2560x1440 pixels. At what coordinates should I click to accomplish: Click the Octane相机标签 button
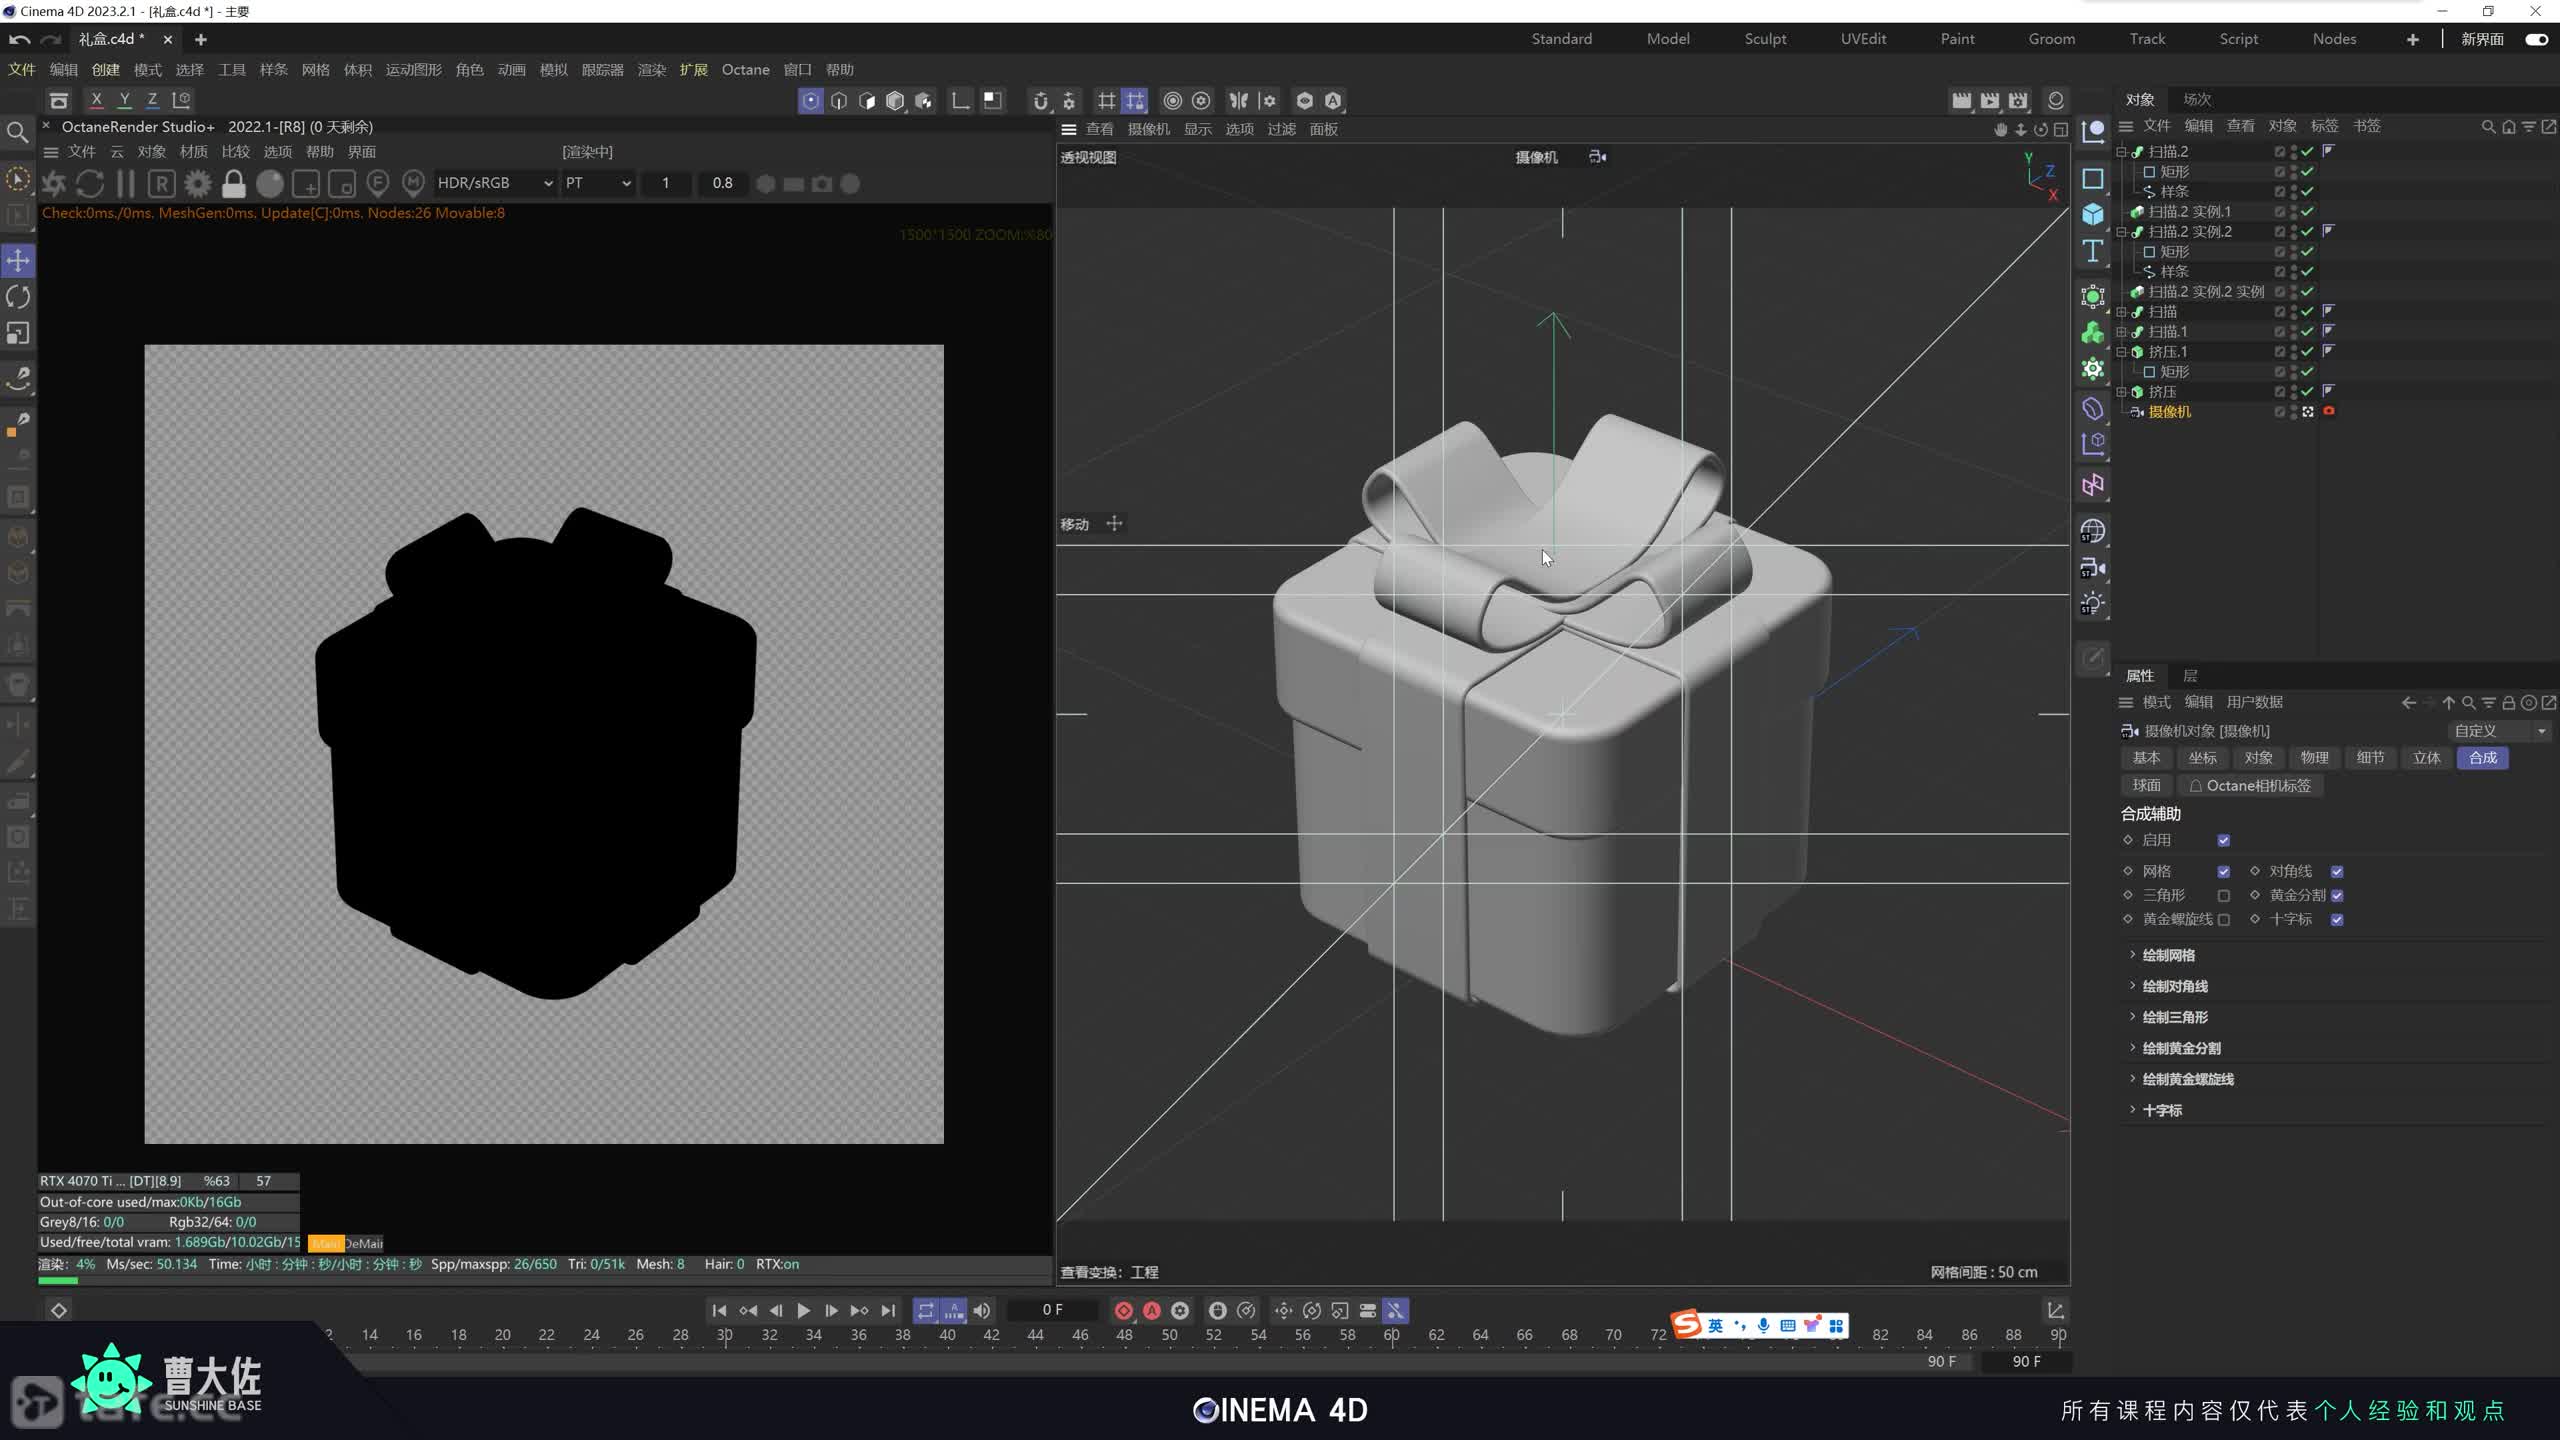pos(2250,786)
